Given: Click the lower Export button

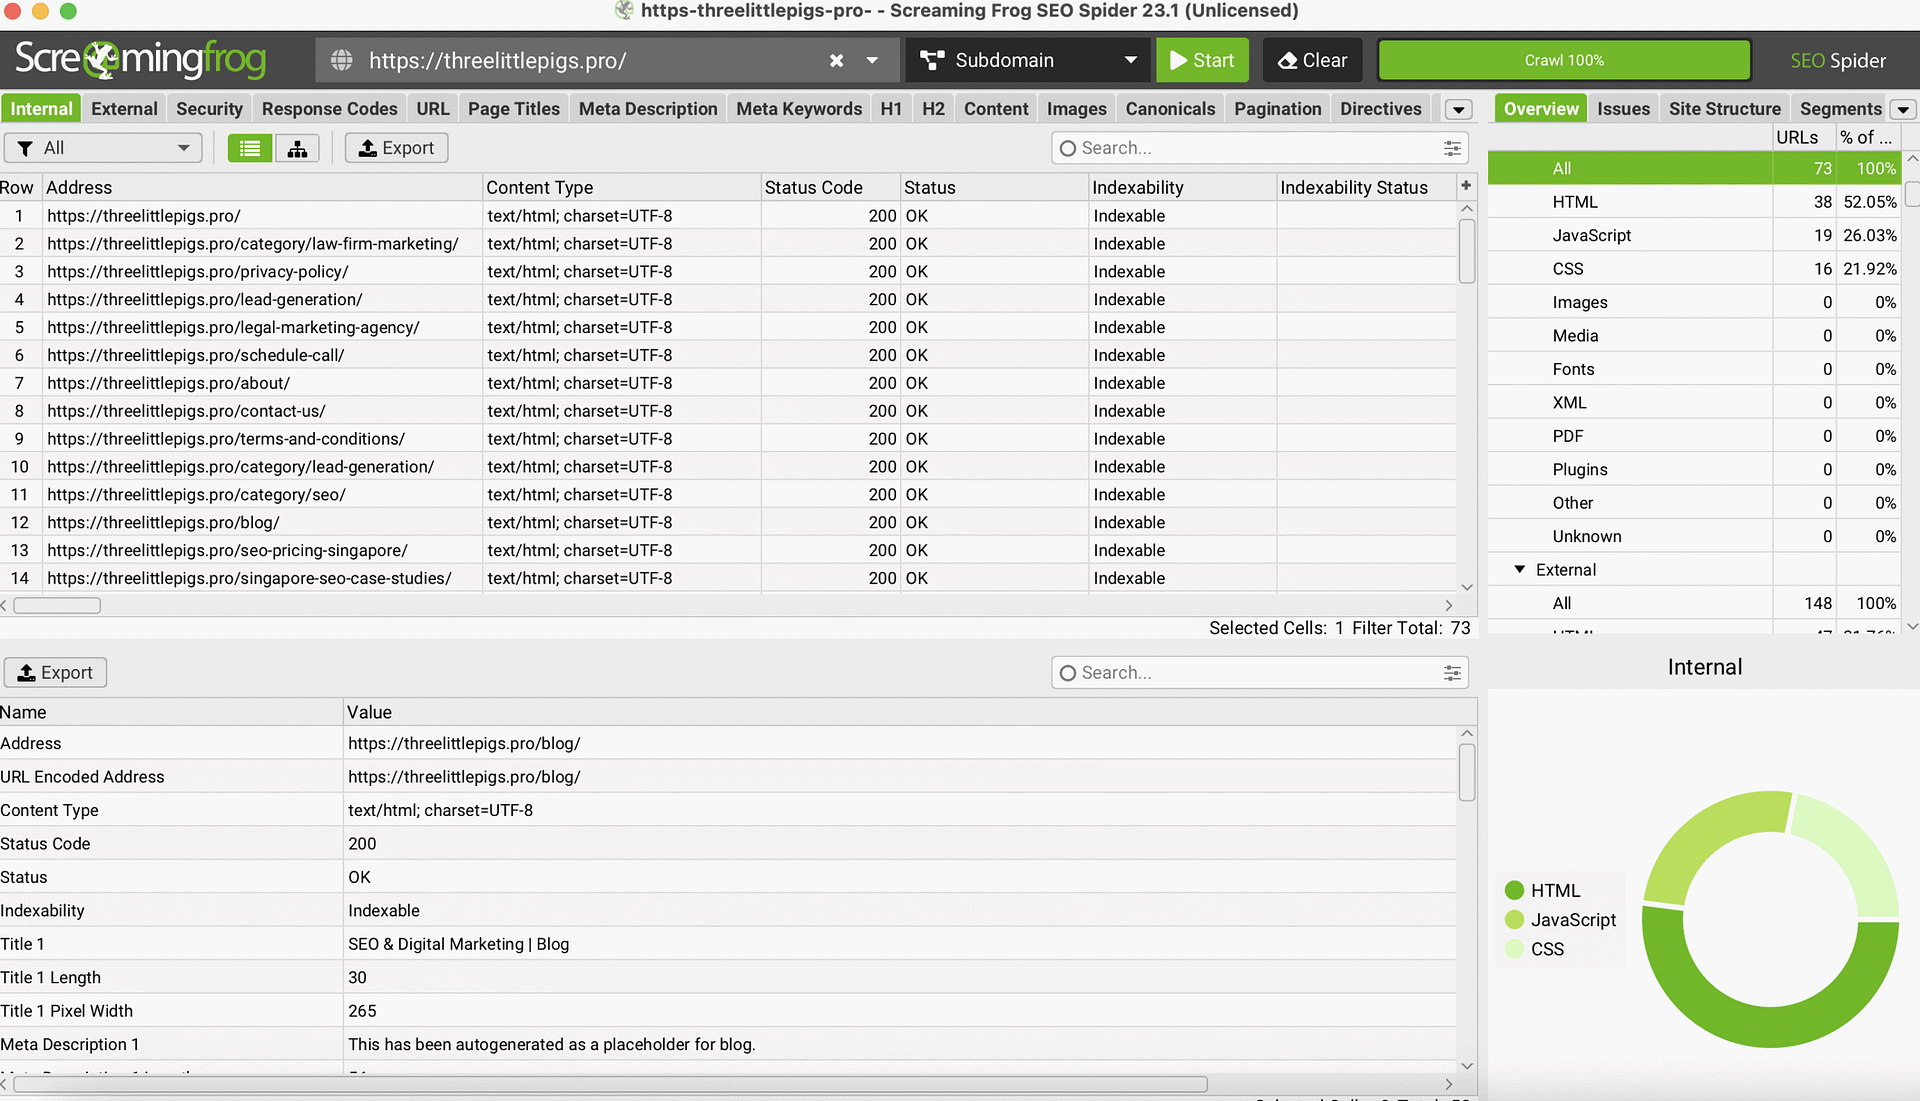Looking at the screenshot, I should tap(56, 673).
